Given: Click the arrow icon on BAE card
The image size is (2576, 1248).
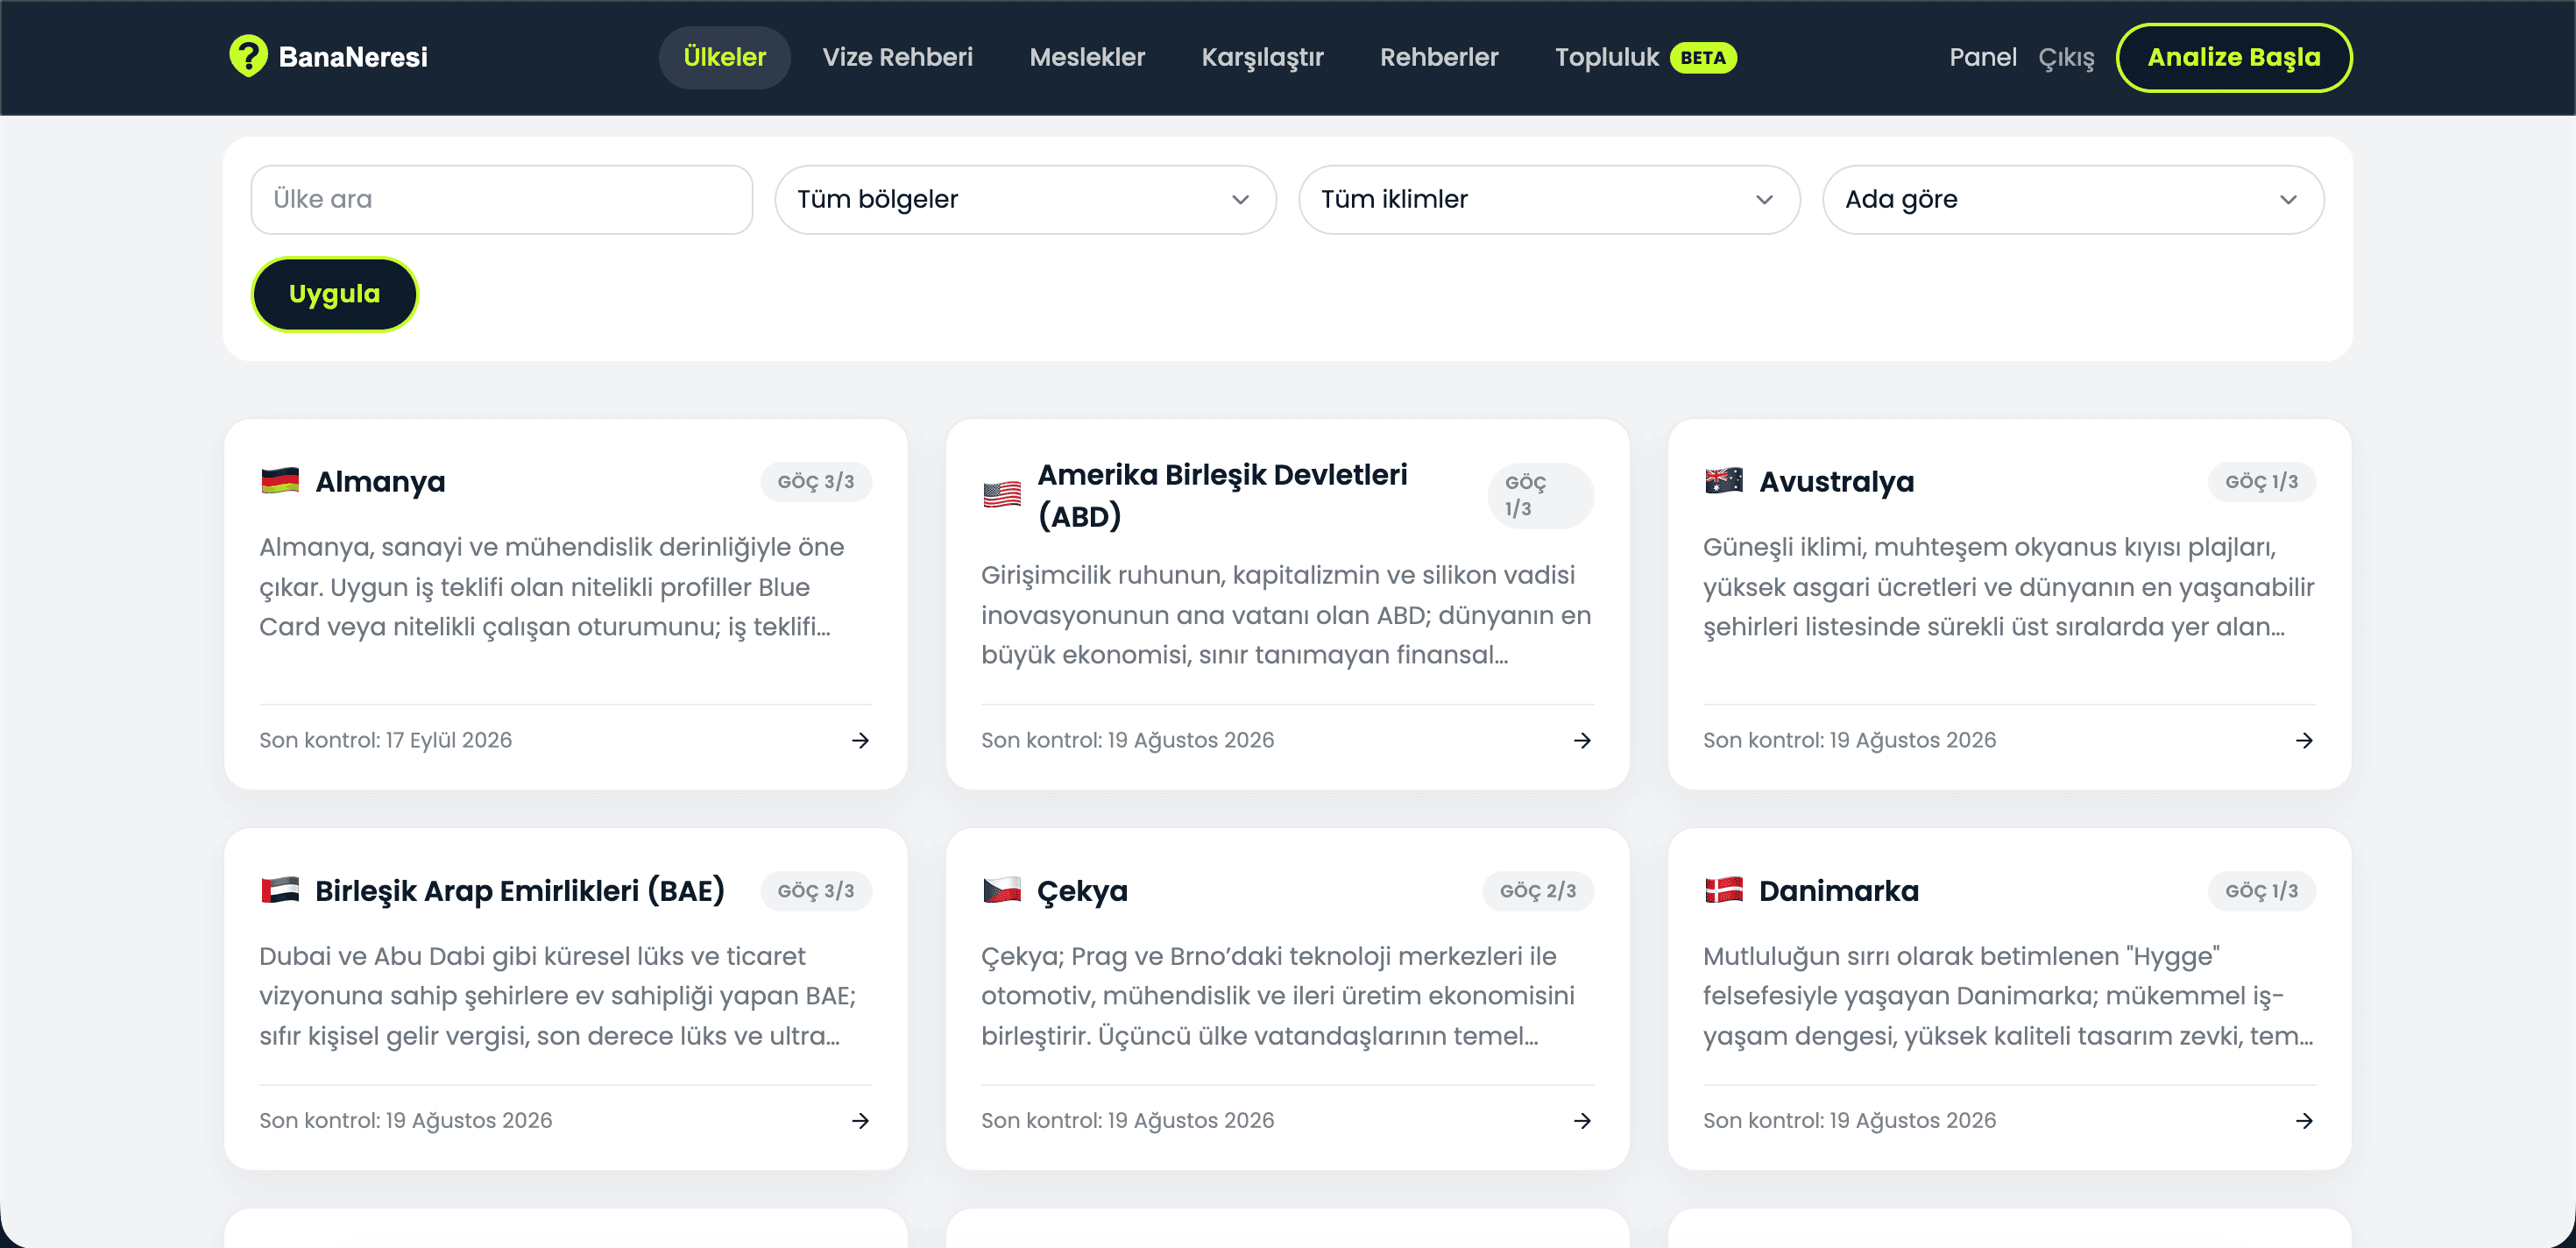Looking at the screenshot, I should click(x=860, y=1120).
